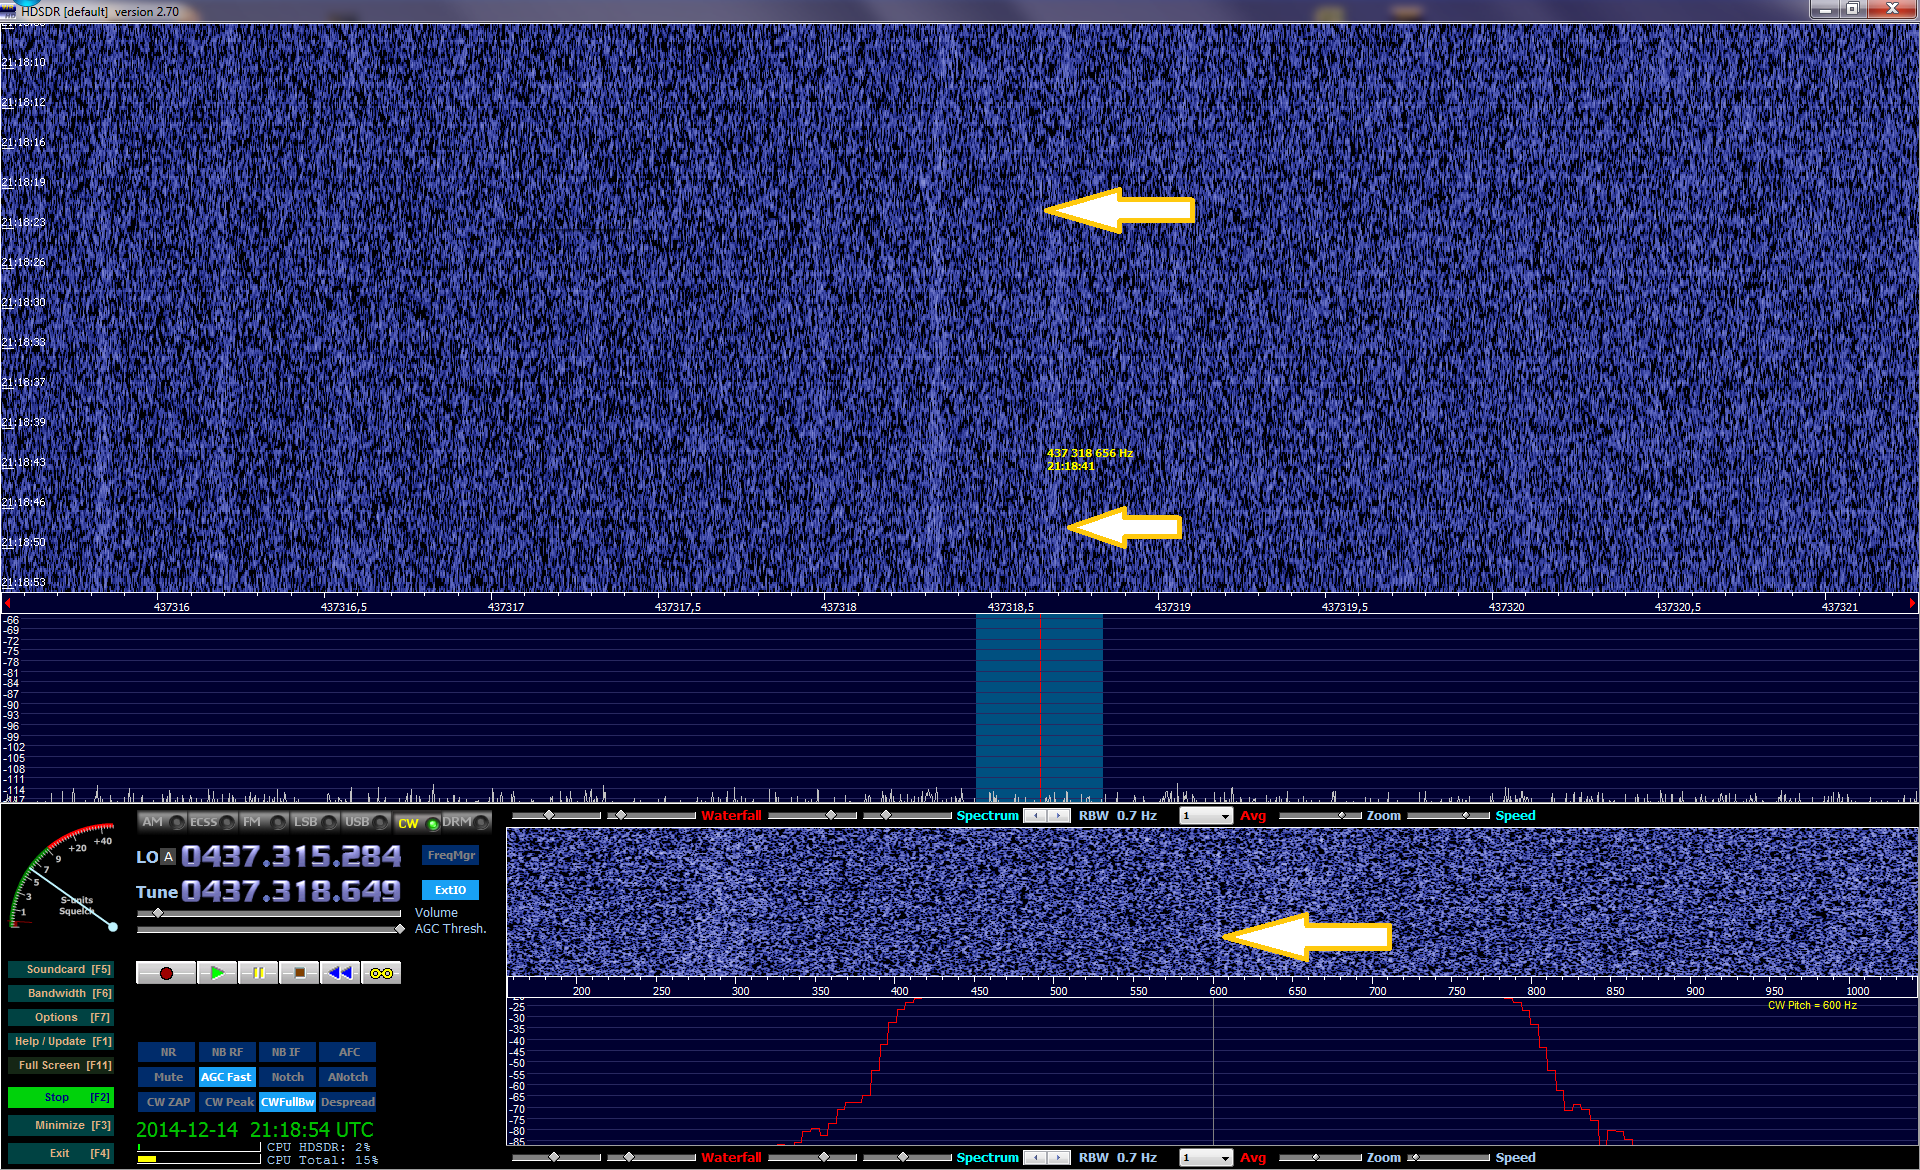Select USB demodulation mode
Viewport: 1920px width, 1170px height.
click(357, 822)
